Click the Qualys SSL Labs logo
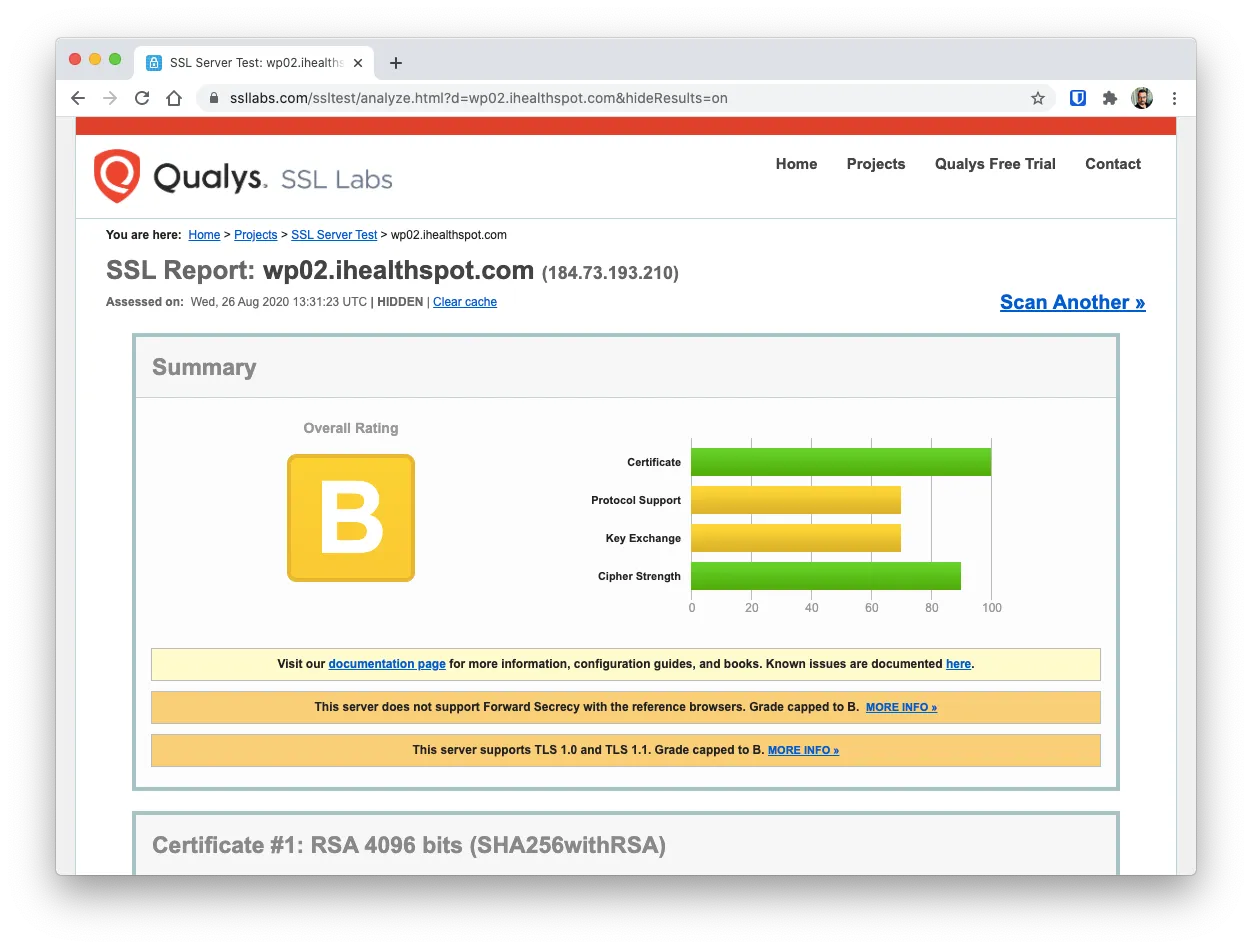 point(243,177)
